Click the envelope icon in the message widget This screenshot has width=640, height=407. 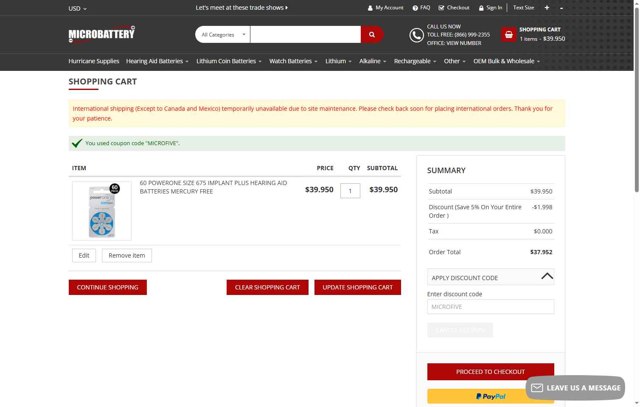pyautogui.click(x=537, y=388)
